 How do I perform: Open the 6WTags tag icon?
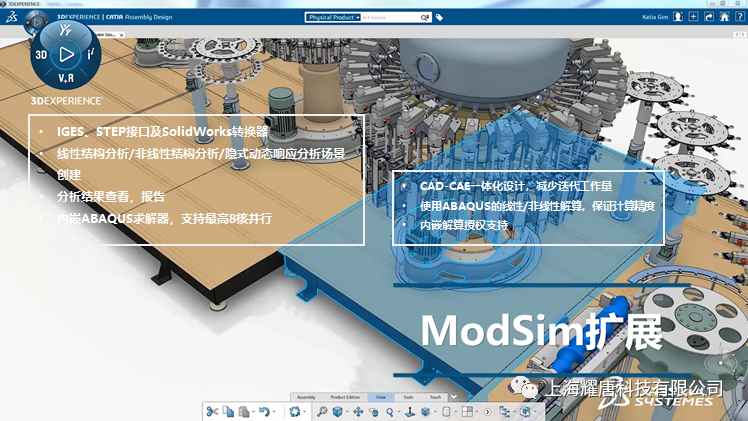(x=439, y=18)
